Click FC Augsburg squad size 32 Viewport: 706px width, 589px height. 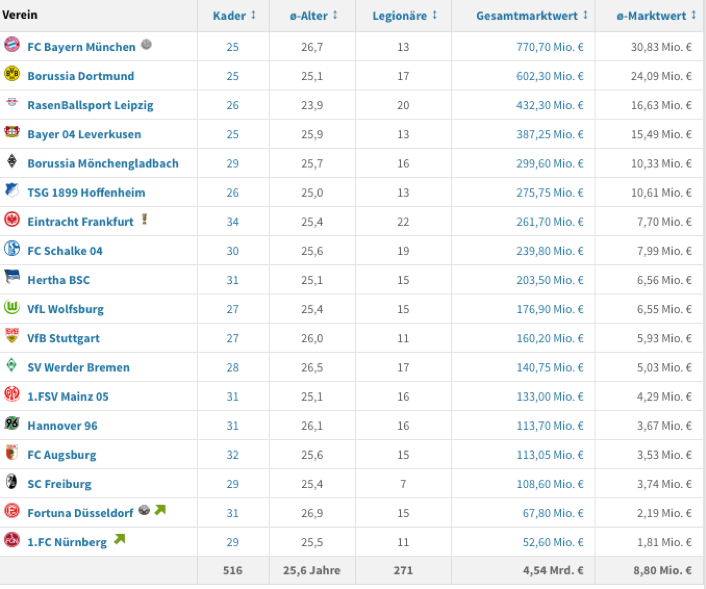[232, 455]
